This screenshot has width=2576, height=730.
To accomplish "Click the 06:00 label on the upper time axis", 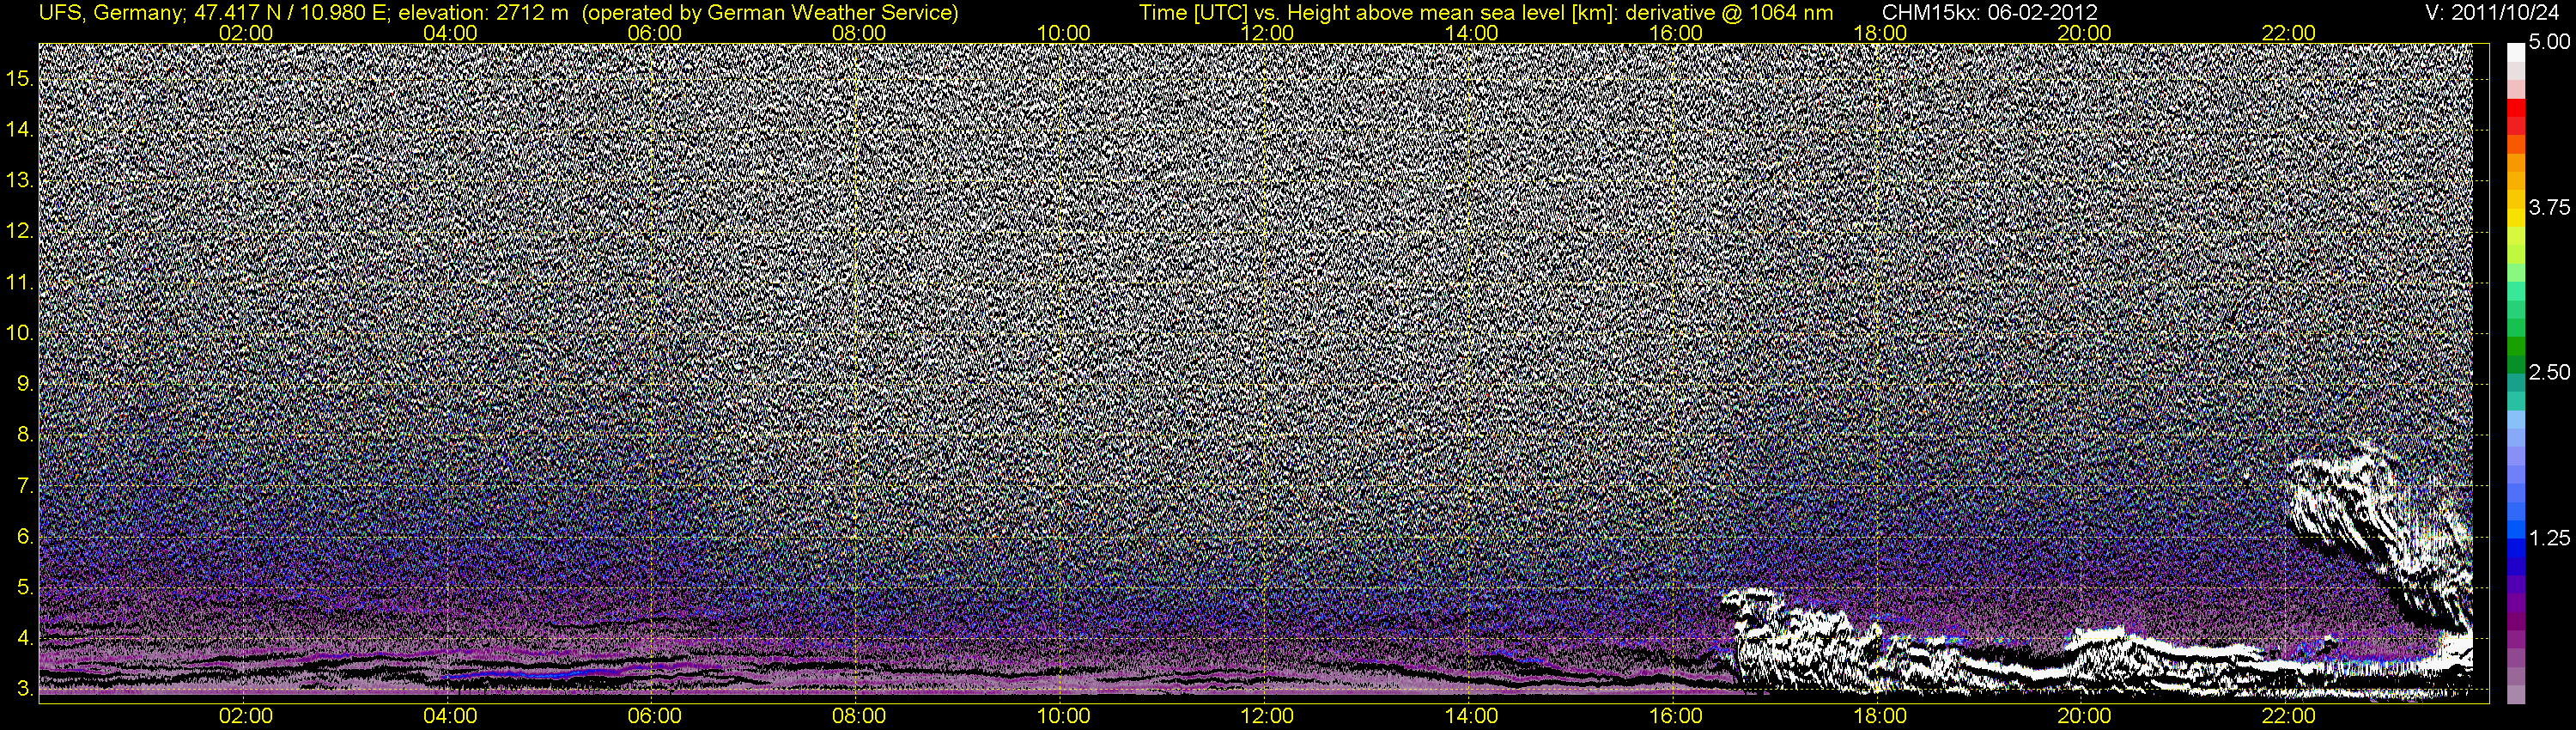I will pos(654,33).
